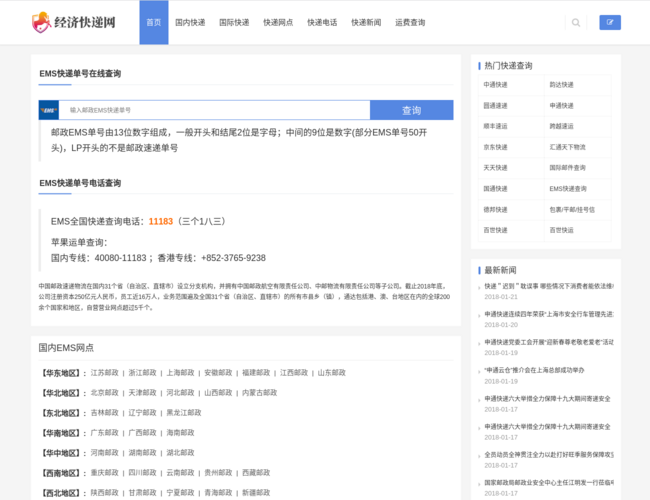
Task: Focus the EMS tracking number input field
Action: 214,110
